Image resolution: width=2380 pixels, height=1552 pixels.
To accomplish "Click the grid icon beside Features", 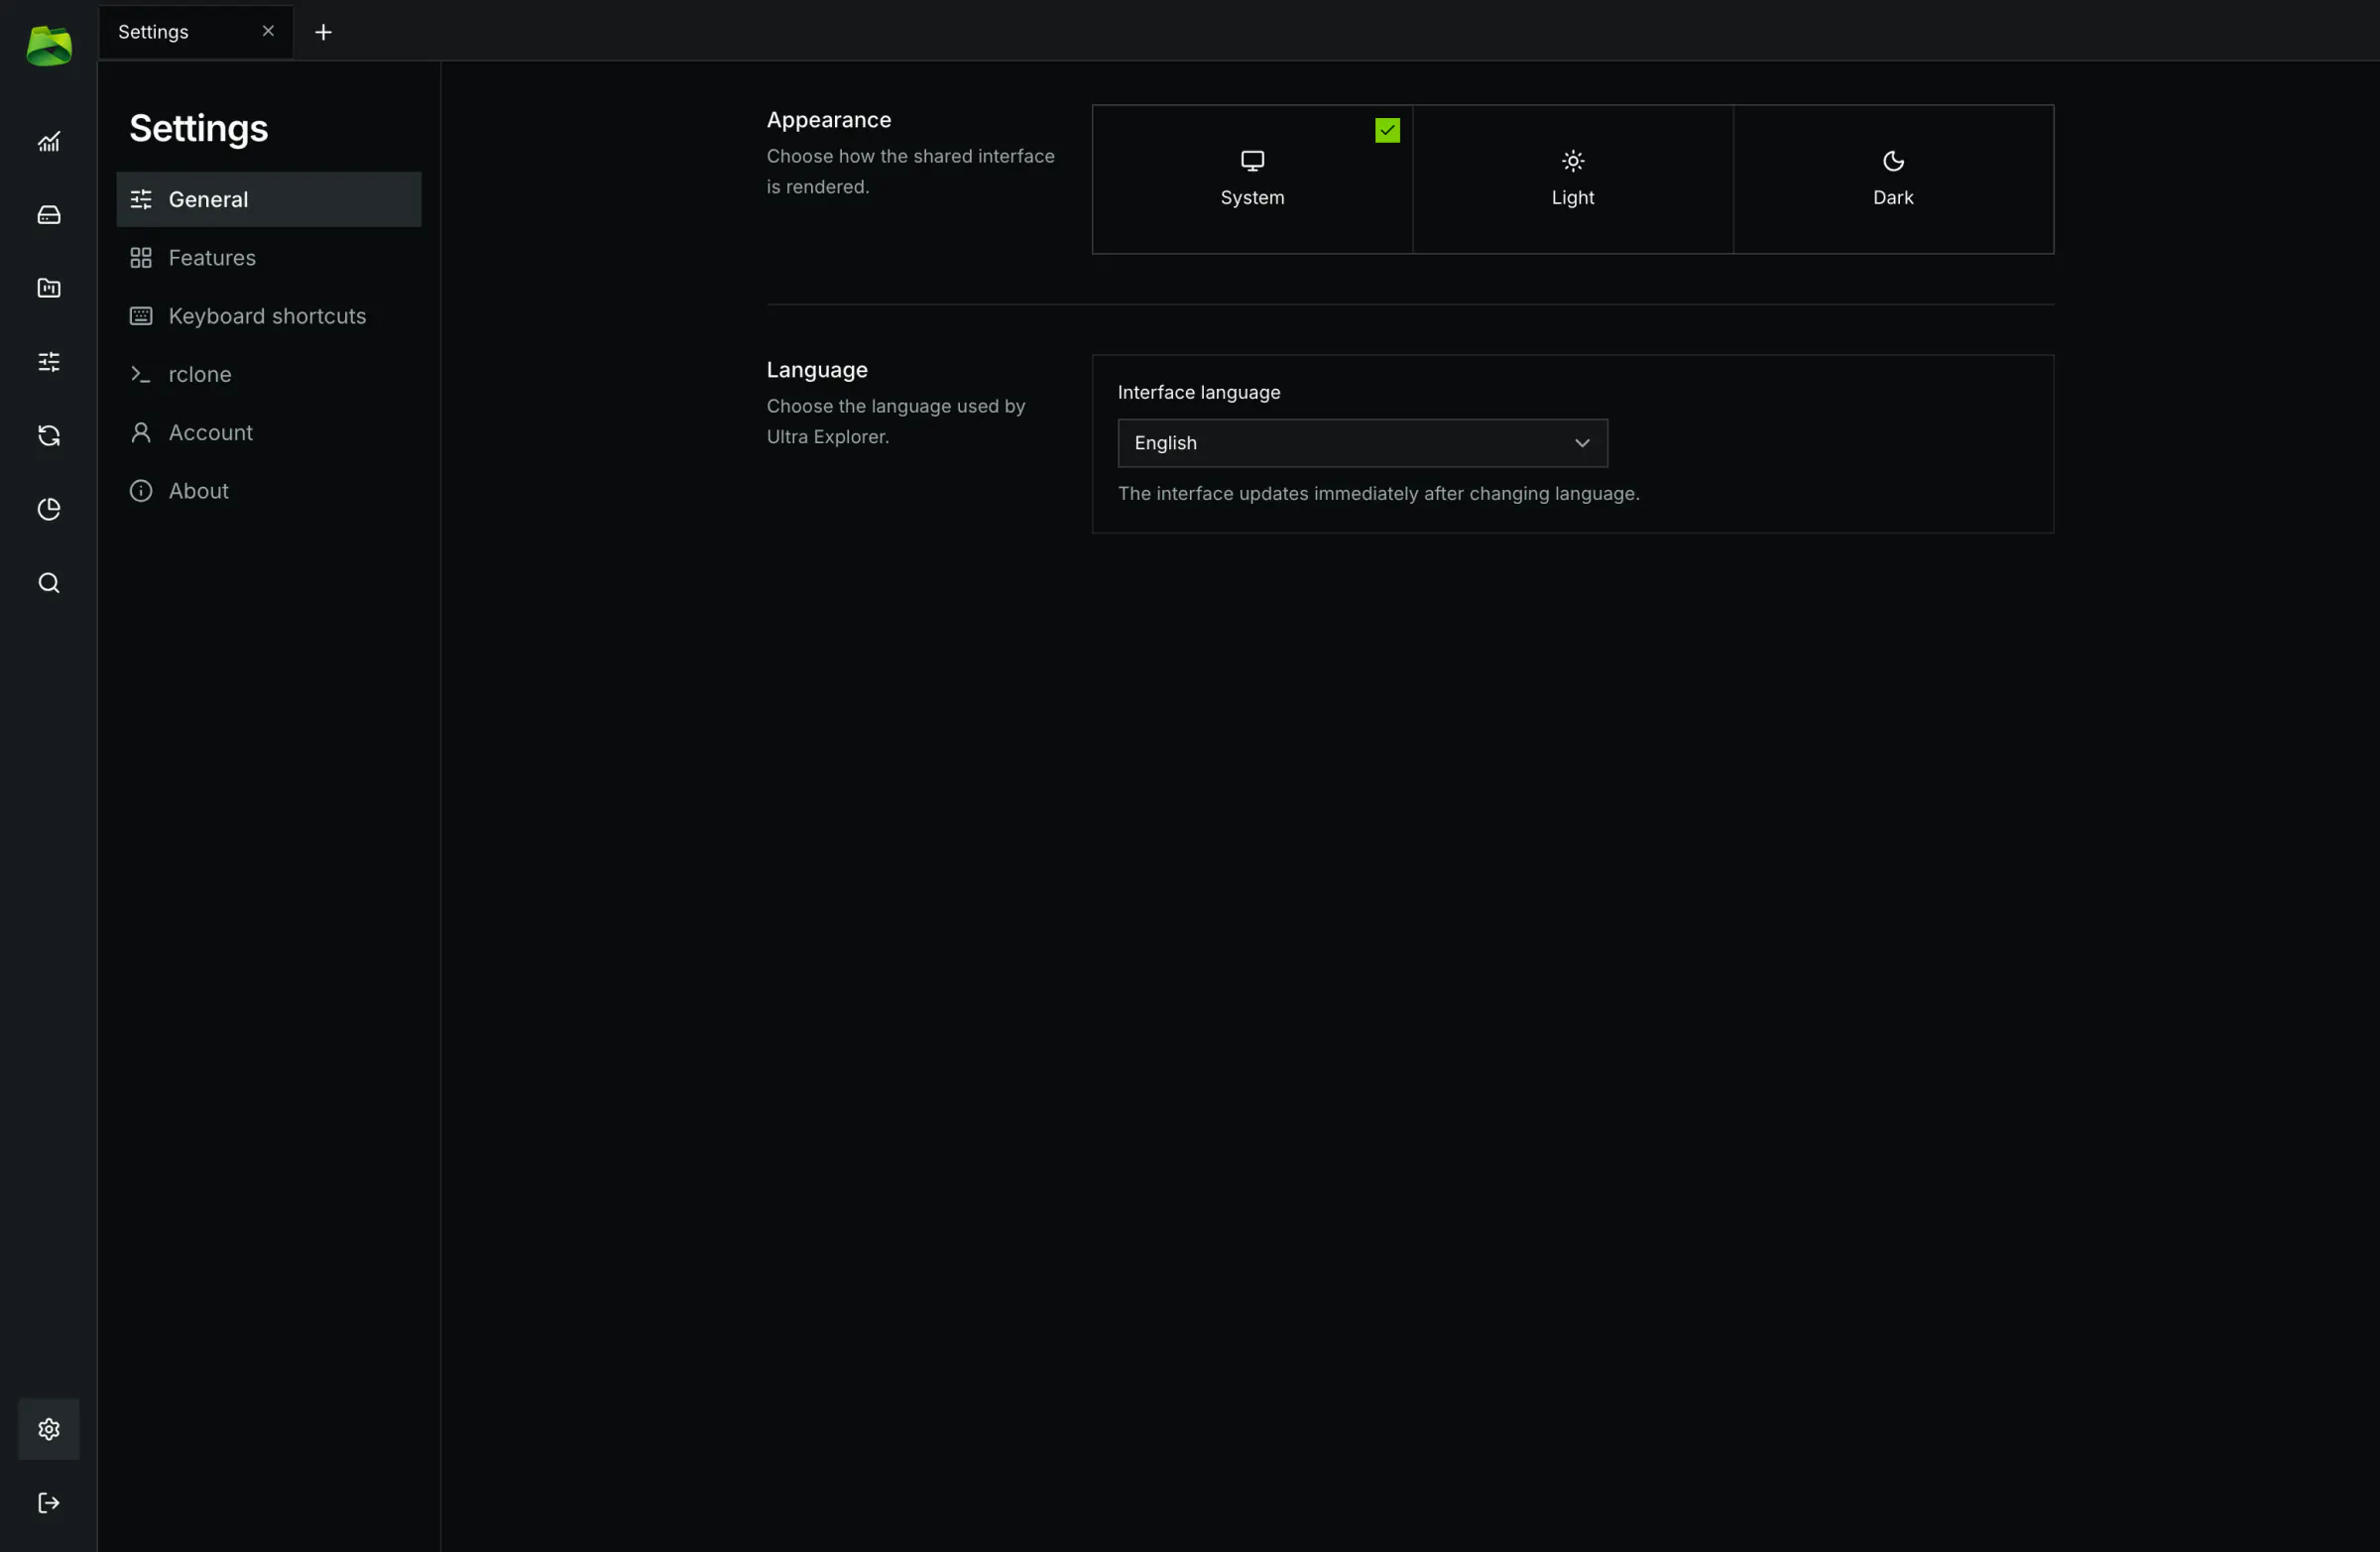I will (141, 258).
